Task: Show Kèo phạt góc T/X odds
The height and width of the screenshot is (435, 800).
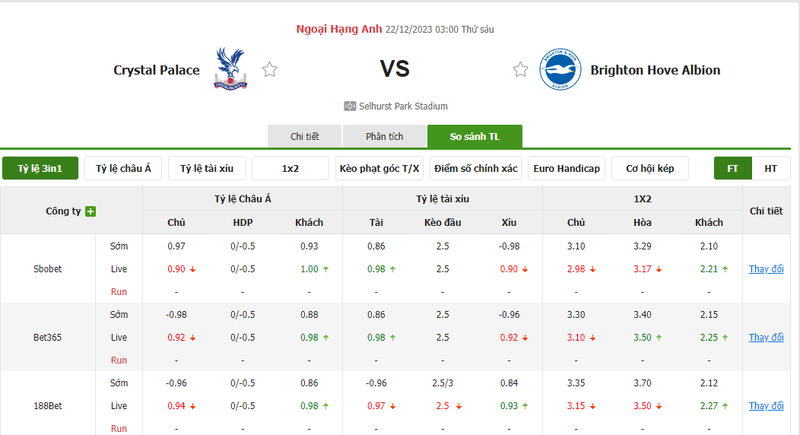Action: [x=380, y=169]
